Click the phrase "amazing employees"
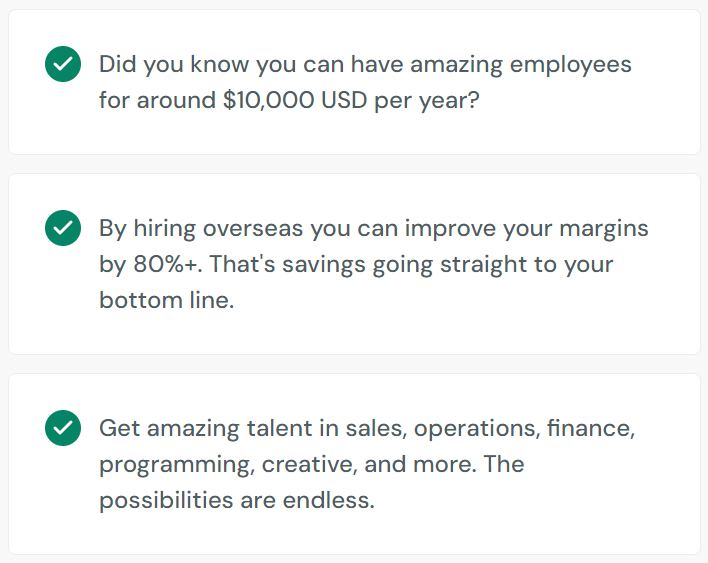 (x=521, y=65)
